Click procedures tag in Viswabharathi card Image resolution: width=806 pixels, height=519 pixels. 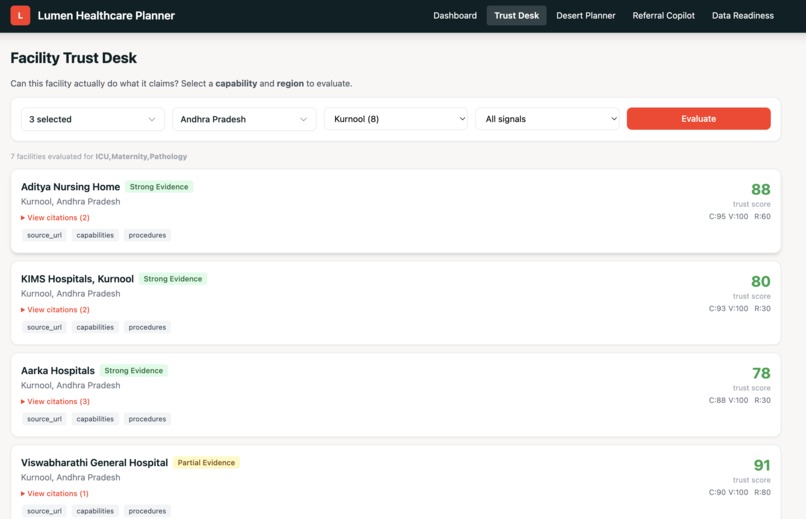click(147, 511)
